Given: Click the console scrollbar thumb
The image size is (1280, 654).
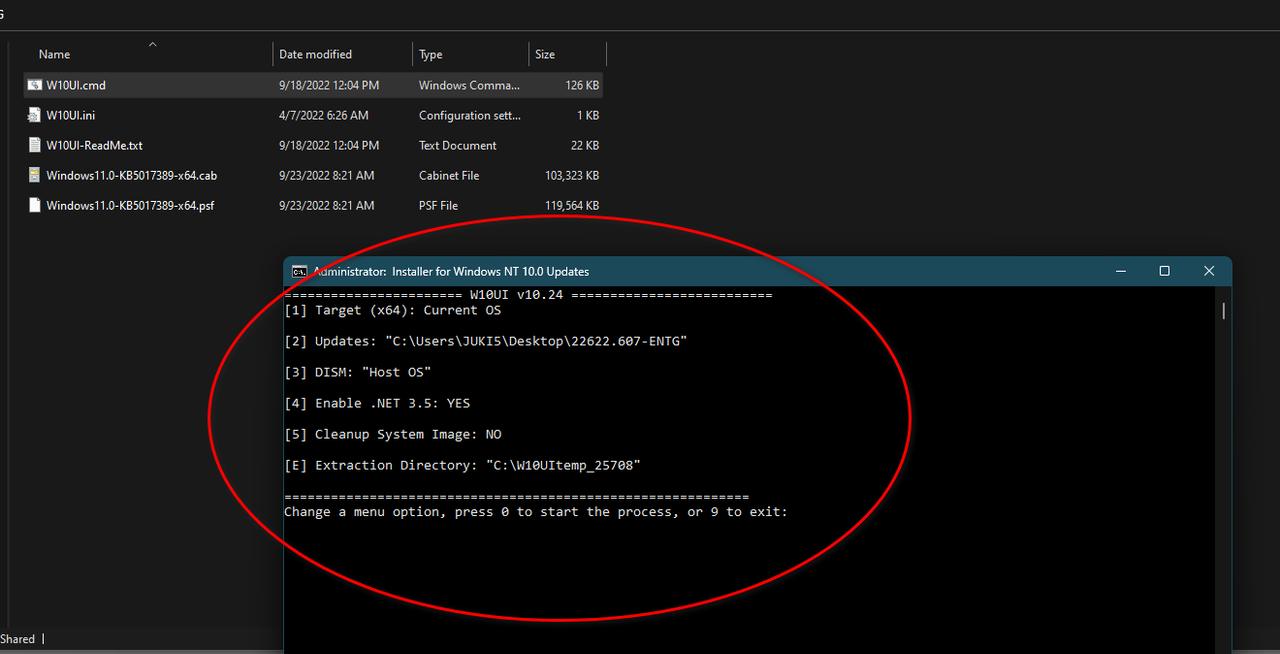Looking at the screenshot, I should [1223, 311].
